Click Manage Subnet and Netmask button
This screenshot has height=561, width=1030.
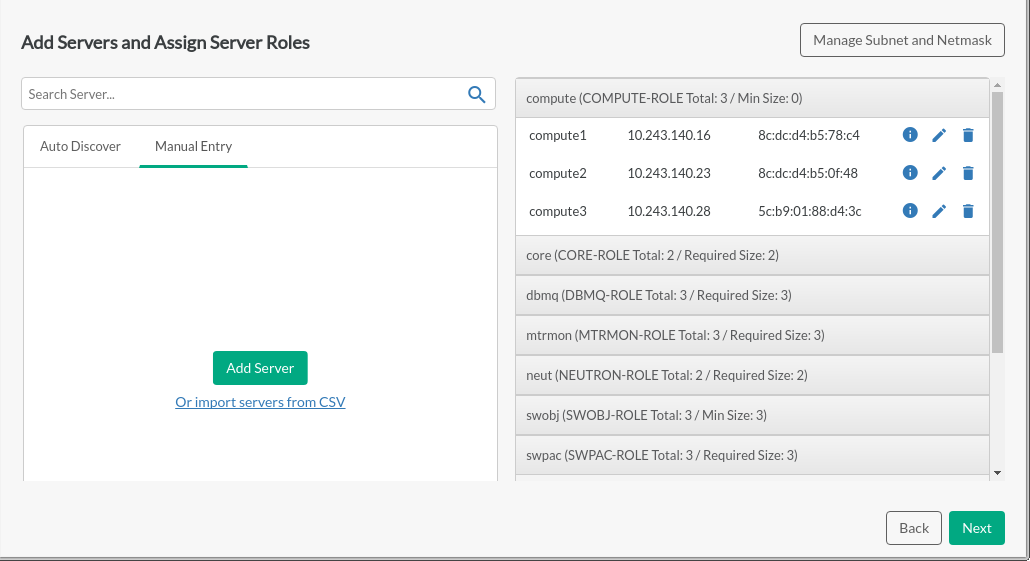(902, 40)
